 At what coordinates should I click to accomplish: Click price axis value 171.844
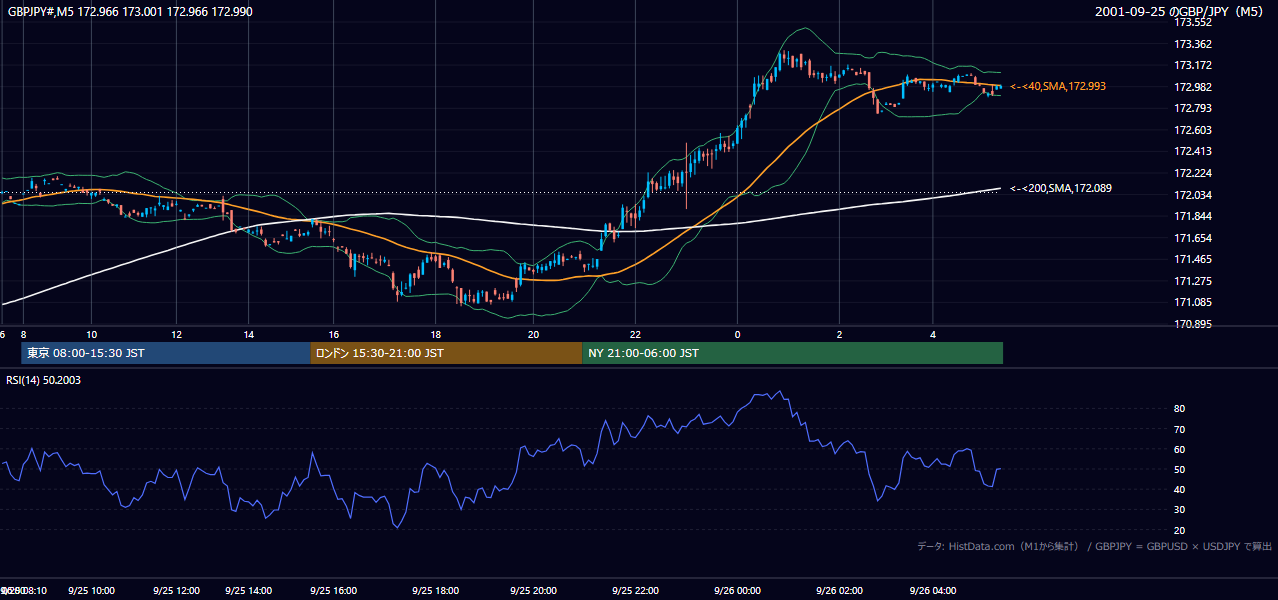[1192, 216]
